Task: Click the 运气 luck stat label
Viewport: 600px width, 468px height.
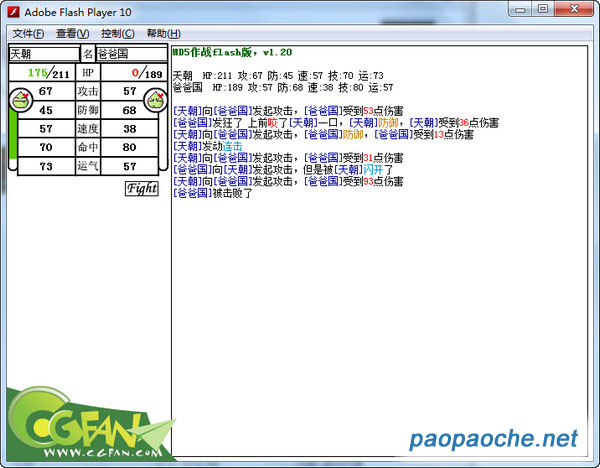Action: (88, 167)
